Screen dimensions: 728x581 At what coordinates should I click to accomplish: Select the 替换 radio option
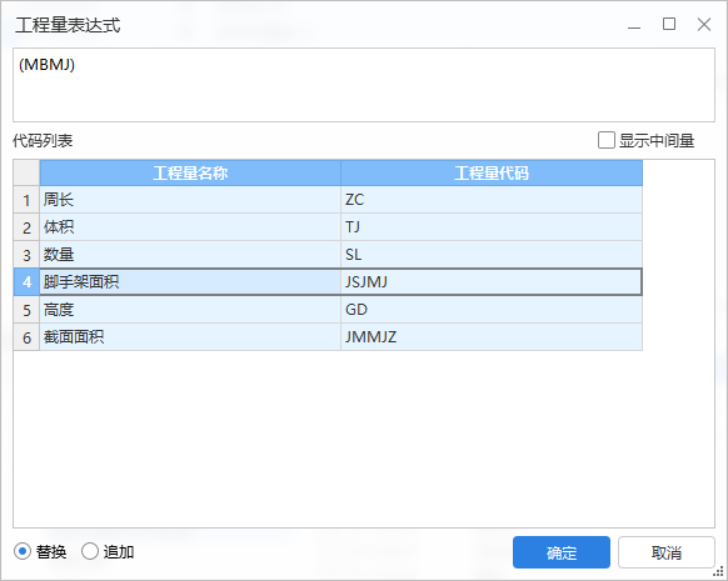pos(22,552)
